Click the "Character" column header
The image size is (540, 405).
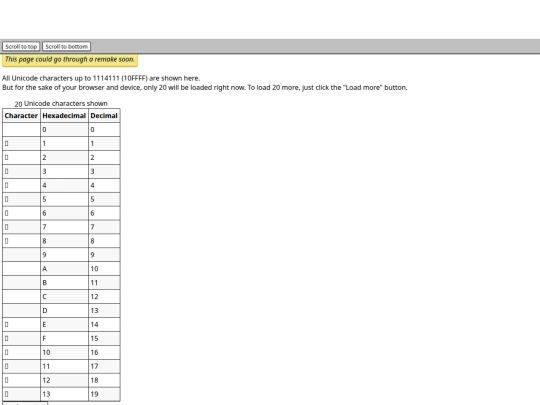coord(21,116)
